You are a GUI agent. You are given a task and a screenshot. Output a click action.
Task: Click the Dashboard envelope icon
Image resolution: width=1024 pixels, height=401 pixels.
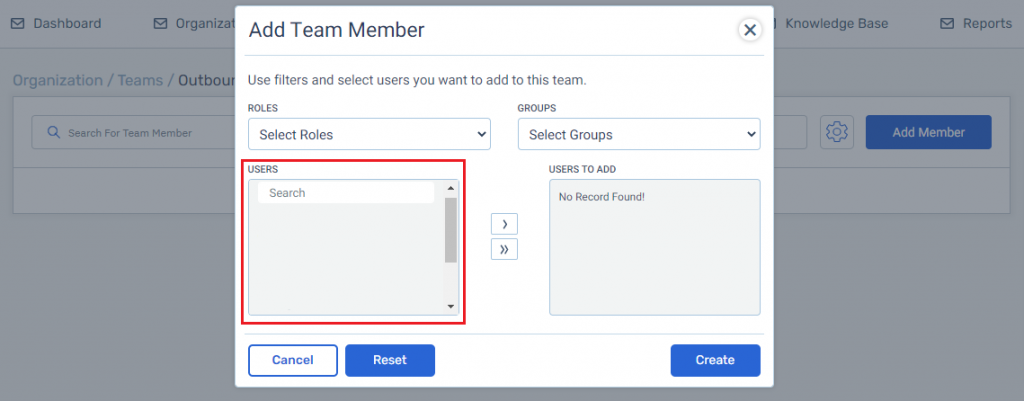coord(18,24)
